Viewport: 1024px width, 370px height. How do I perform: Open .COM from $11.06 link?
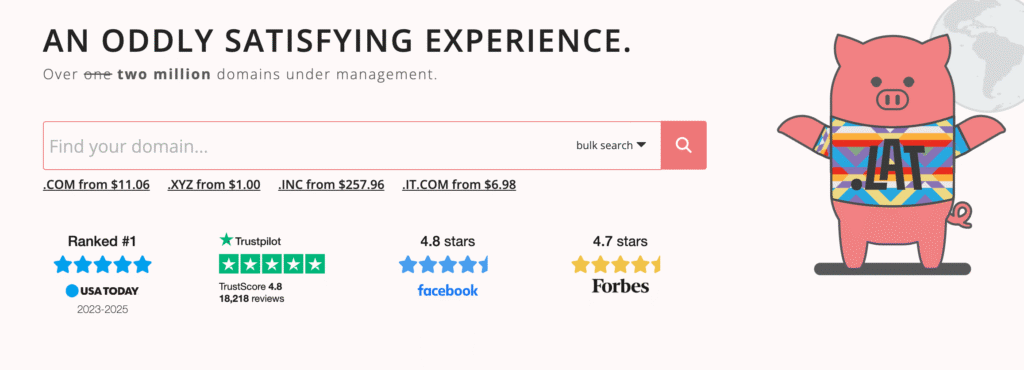tap(97, 185)
